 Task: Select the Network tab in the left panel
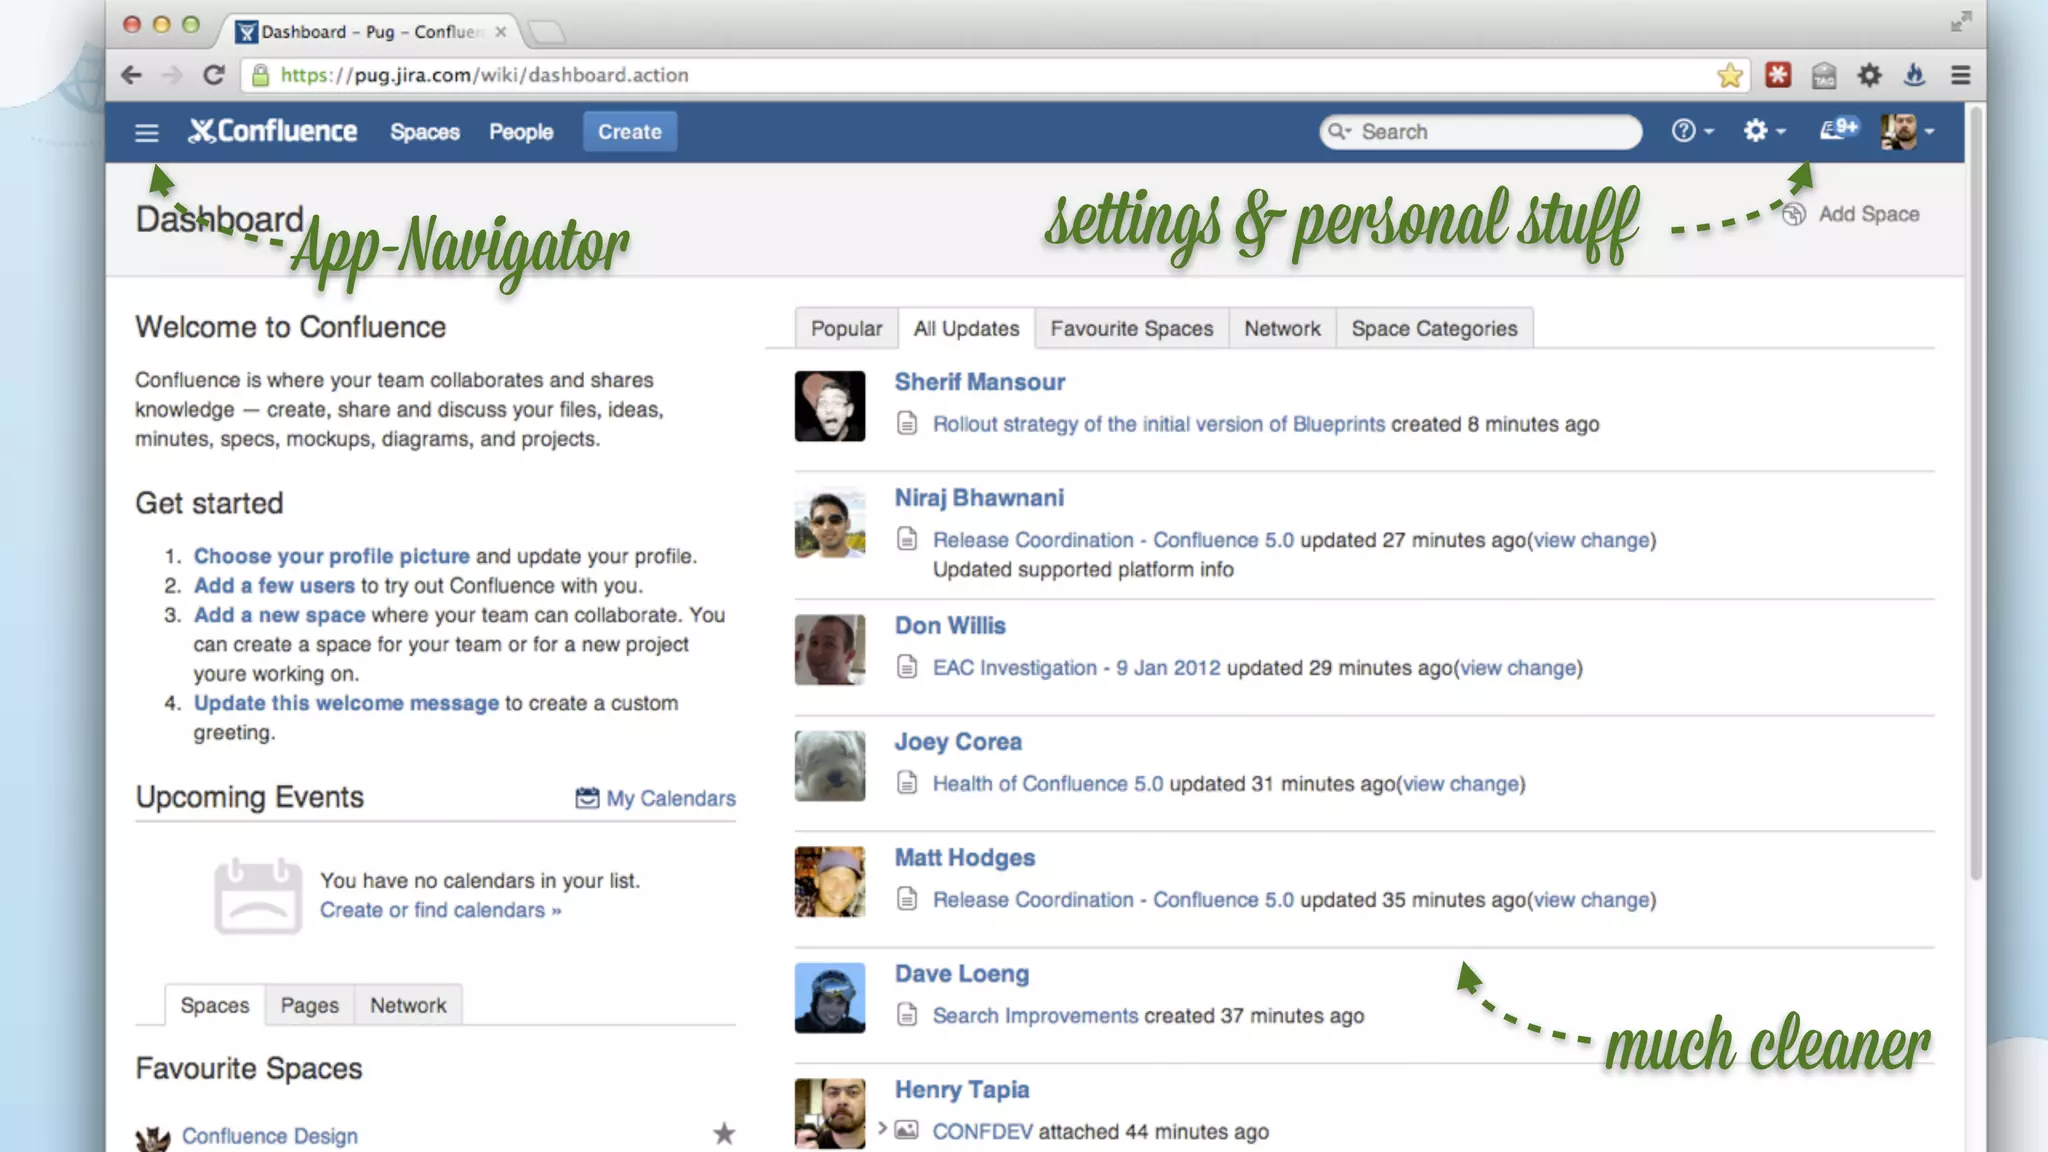408,1005
